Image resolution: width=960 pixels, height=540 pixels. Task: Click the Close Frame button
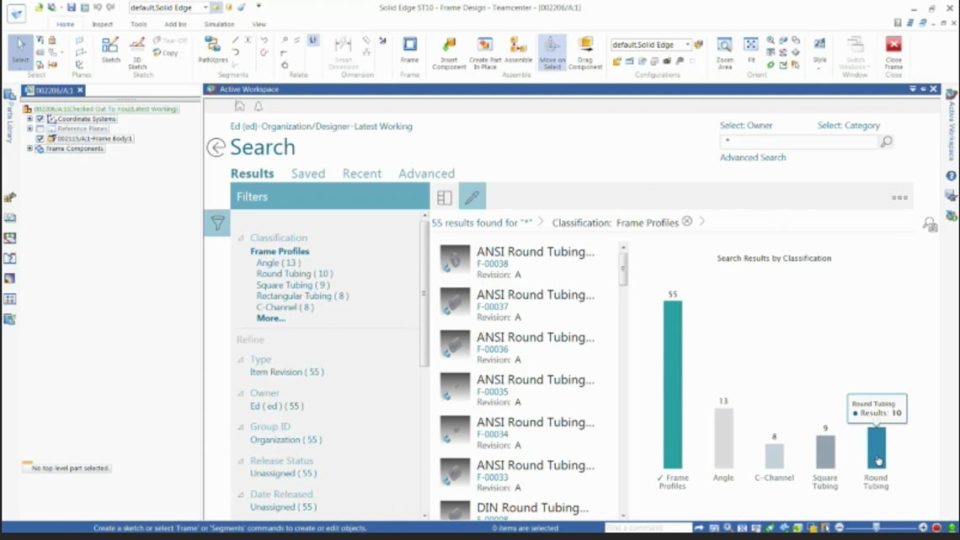(x=893, y=50)
